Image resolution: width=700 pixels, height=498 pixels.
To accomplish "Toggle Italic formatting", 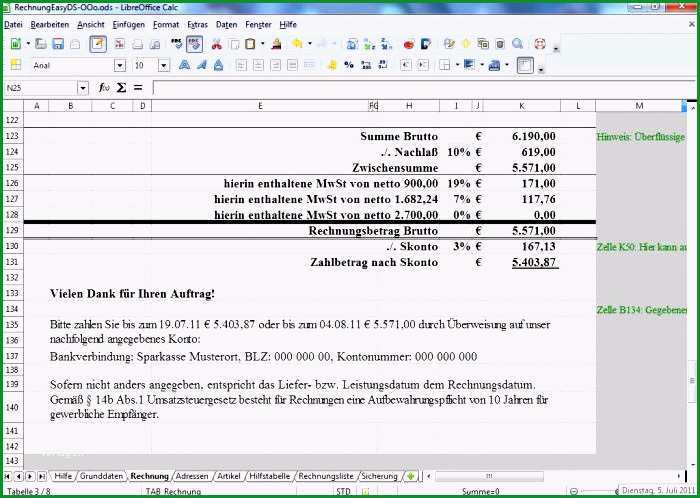I will coord(202,66).
